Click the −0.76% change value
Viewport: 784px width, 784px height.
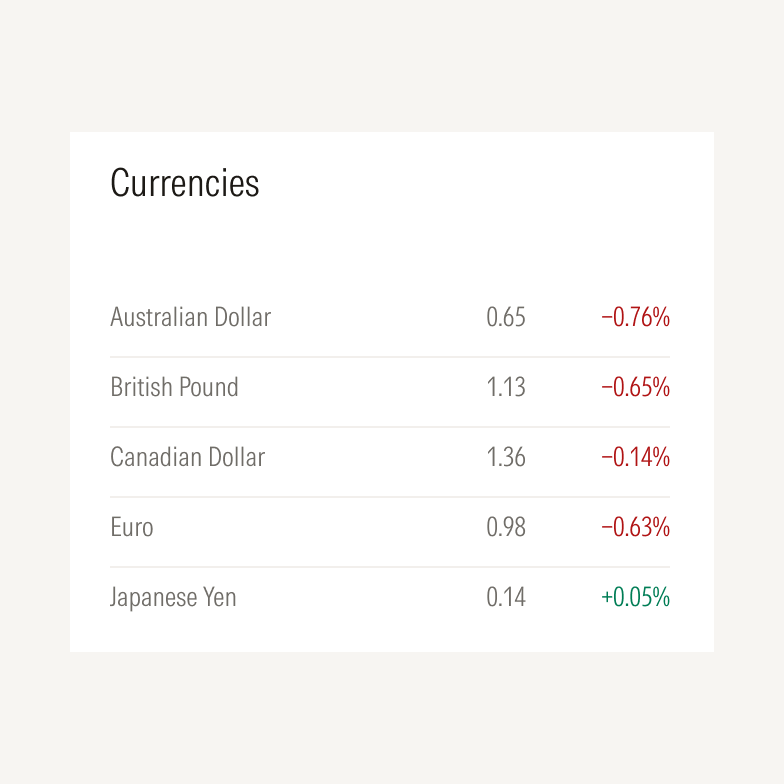click(635, 318)
